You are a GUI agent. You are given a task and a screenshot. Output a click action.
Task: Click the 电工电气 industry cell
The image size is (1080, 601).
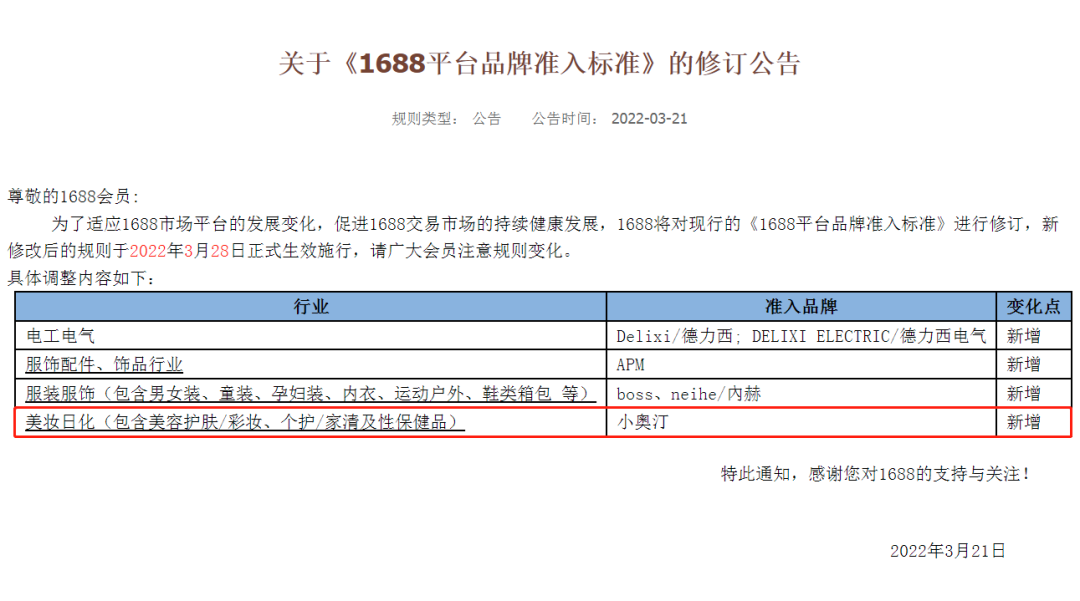311,336
